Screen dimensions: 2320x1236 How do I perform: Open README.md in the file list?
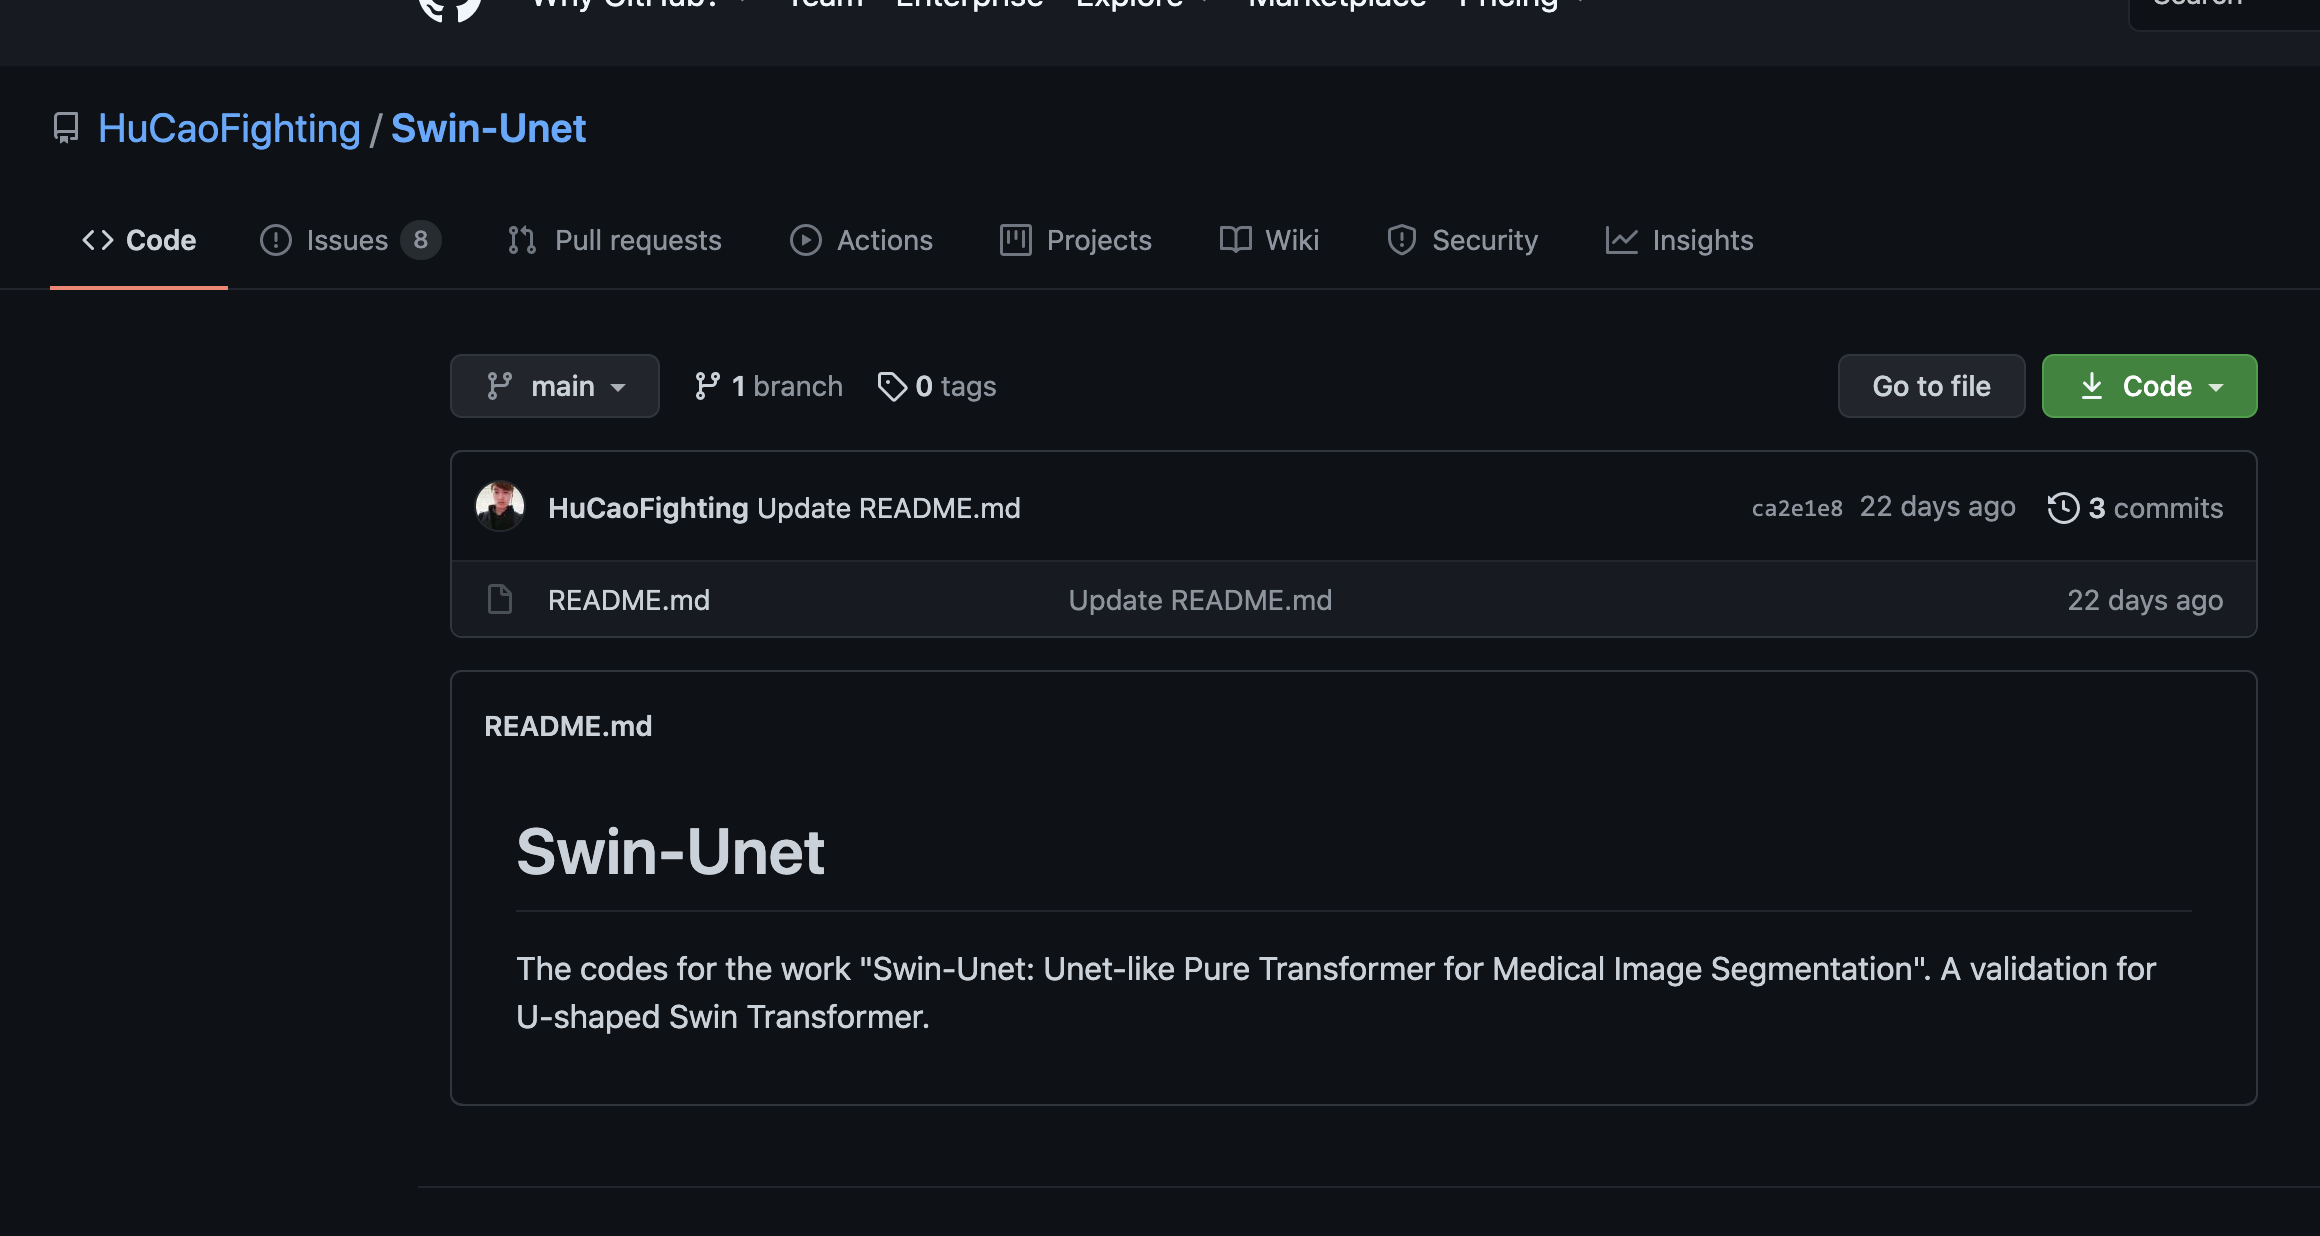coord(628,600)
